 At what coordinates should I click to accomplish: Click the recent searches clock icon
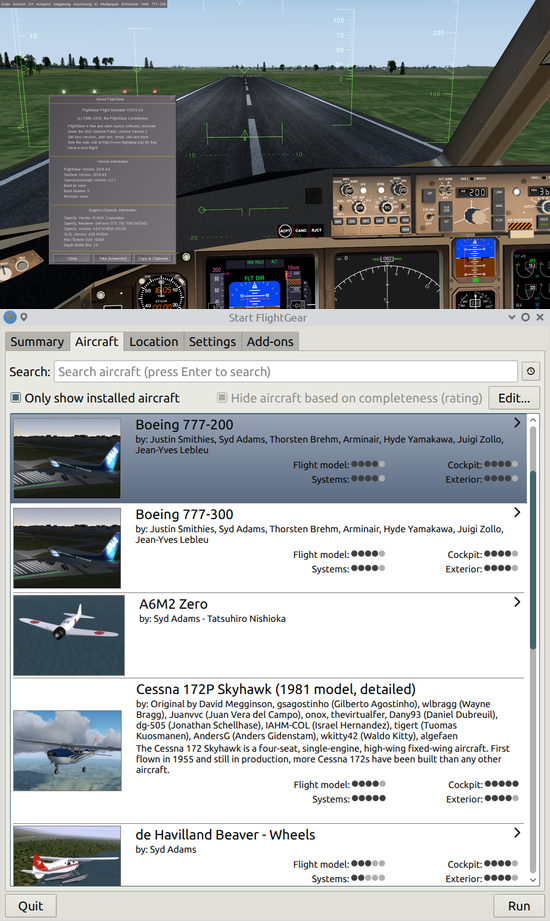coord(531,371)
